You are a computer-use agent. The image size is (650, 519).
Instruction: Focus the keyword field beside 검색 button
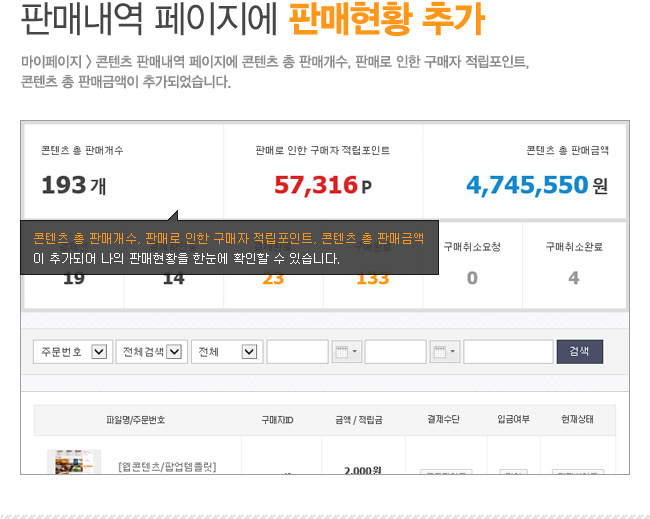(508, 352)
